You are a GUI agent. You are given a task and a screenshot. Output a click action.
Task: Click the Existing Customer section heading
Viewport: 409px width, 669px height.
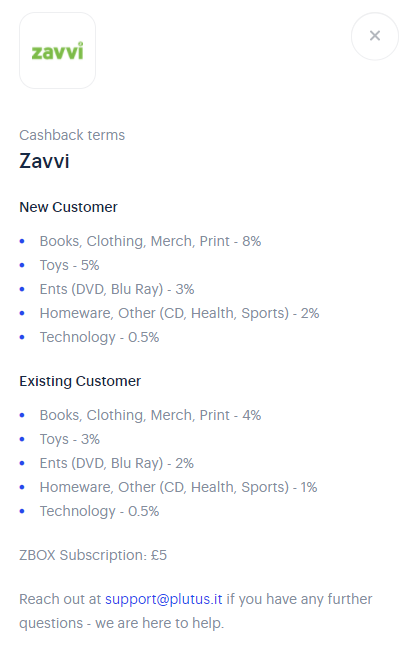tap(80, 381)
